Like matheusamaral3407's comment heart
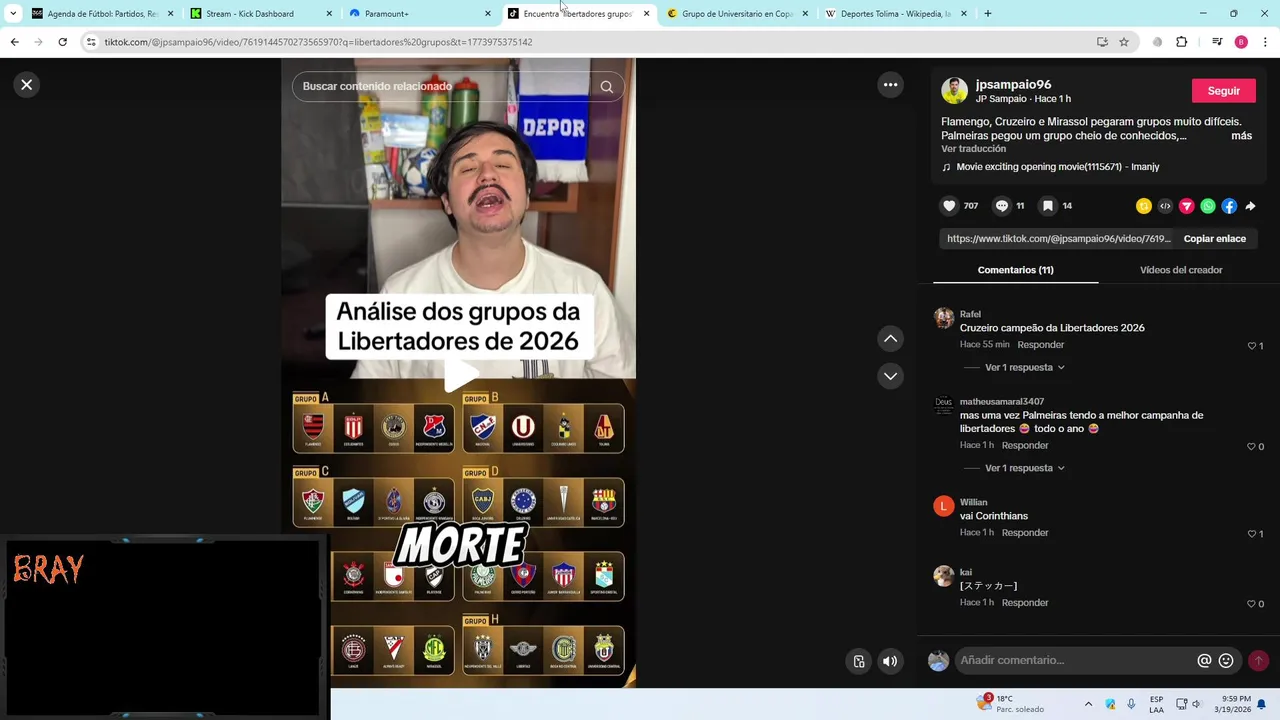The image size is (1280, 720). [1251, 447]
